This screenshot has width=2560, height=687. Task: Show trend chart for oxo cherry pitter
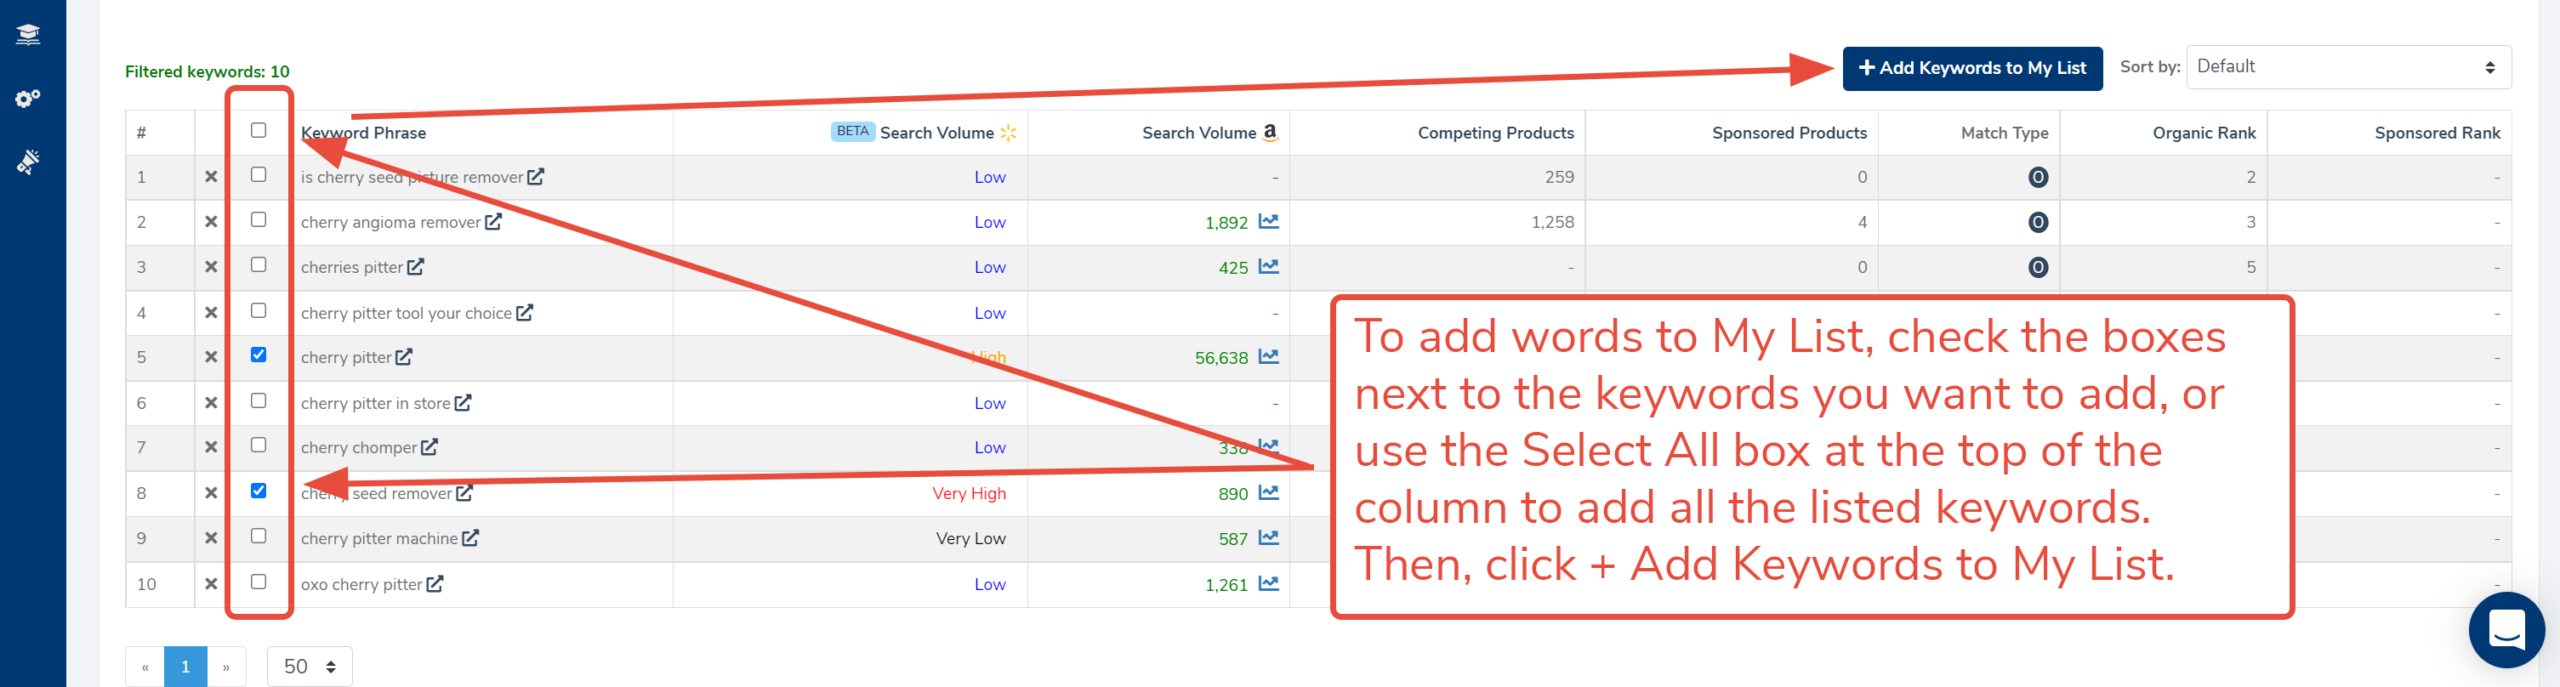(x=1269, y=584)
